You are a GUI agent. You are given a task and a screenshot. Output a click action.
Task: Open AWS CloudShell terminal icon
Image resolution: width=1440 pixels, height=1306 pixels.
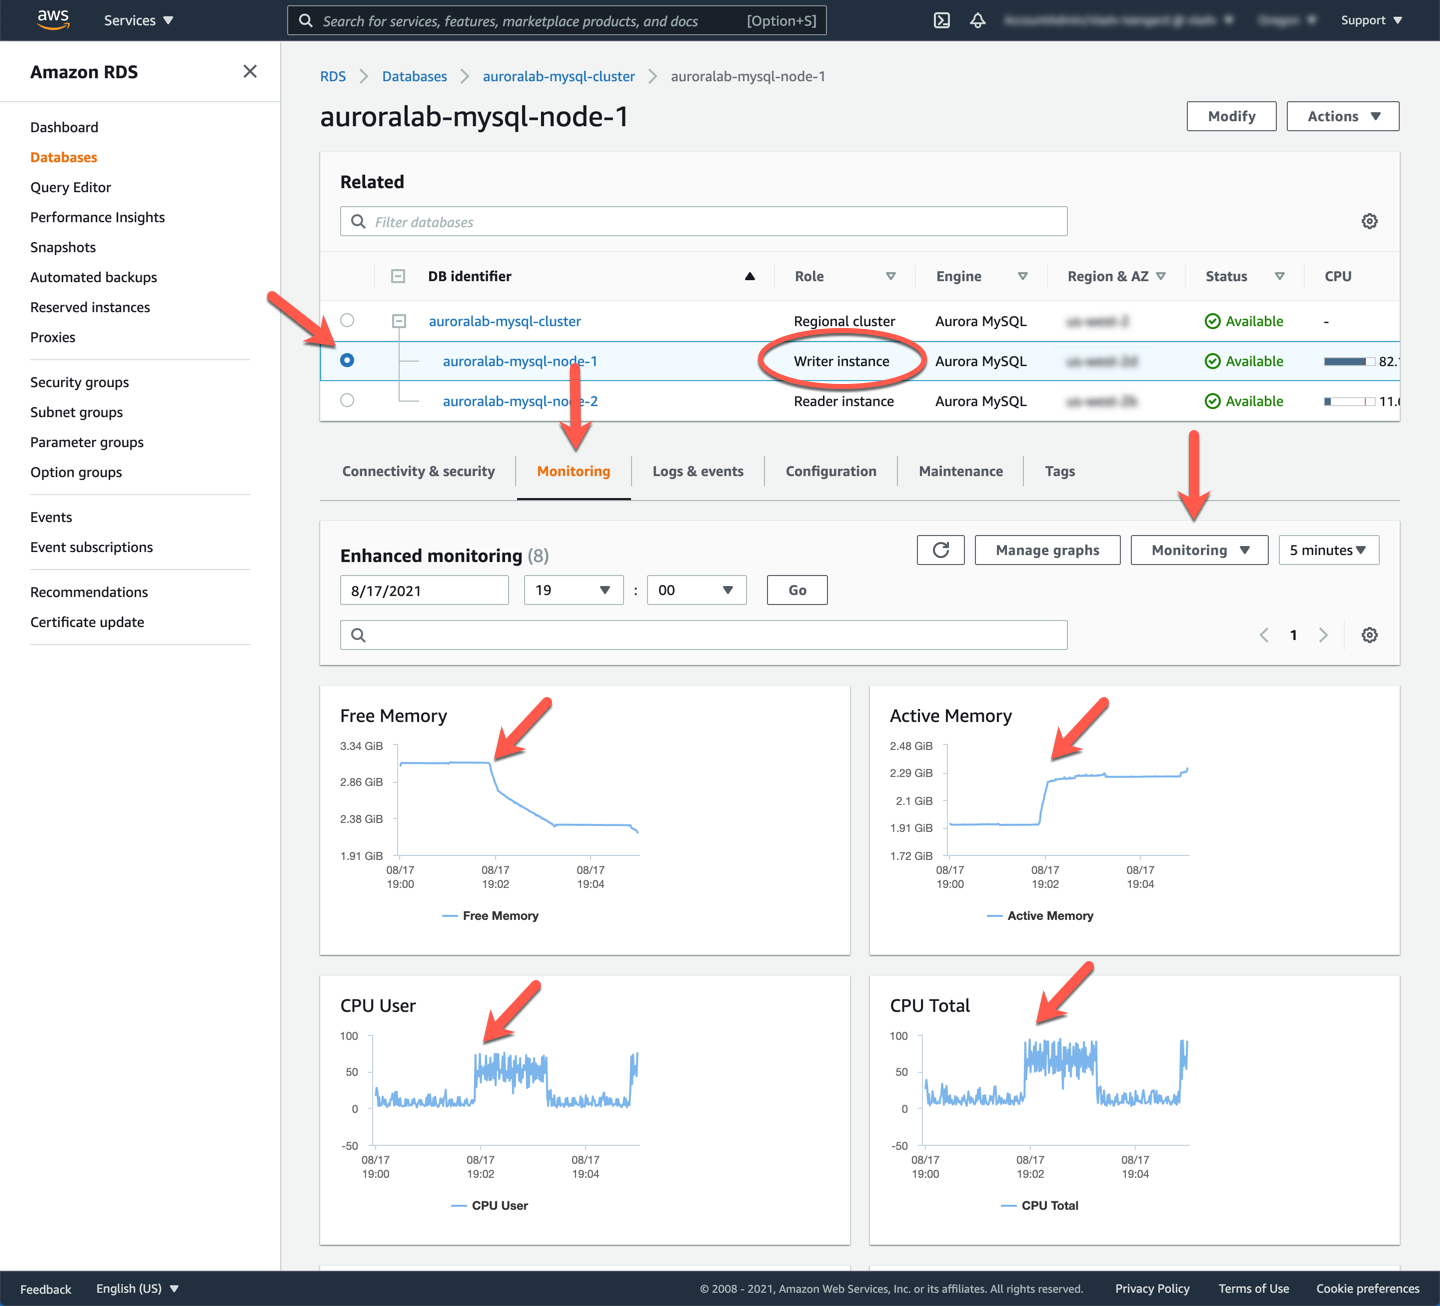941,20
